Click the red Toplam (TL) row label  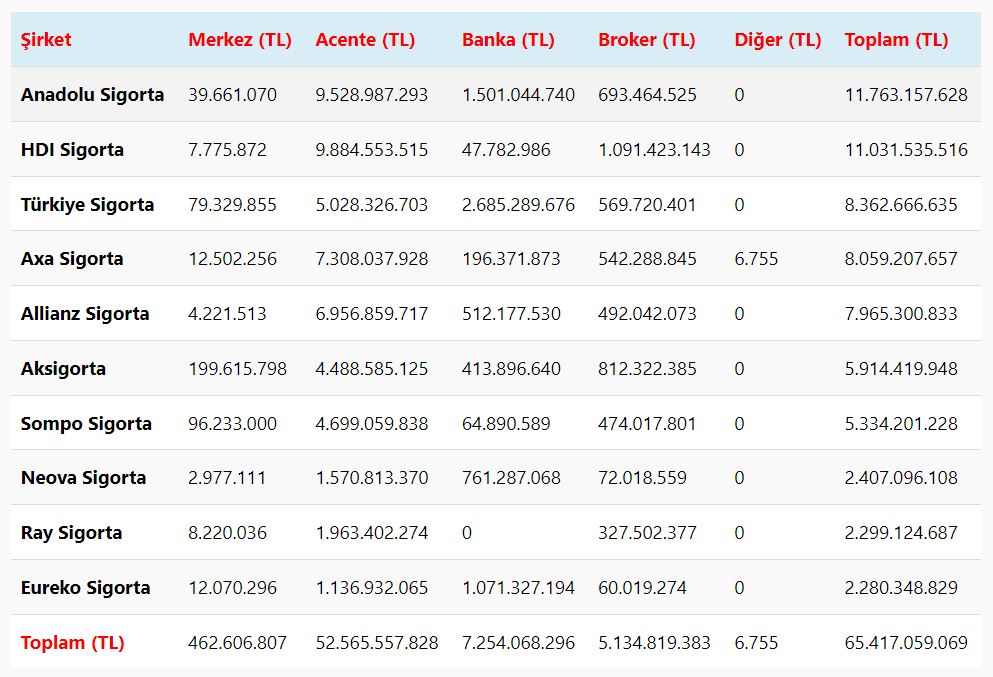[72, 643]
